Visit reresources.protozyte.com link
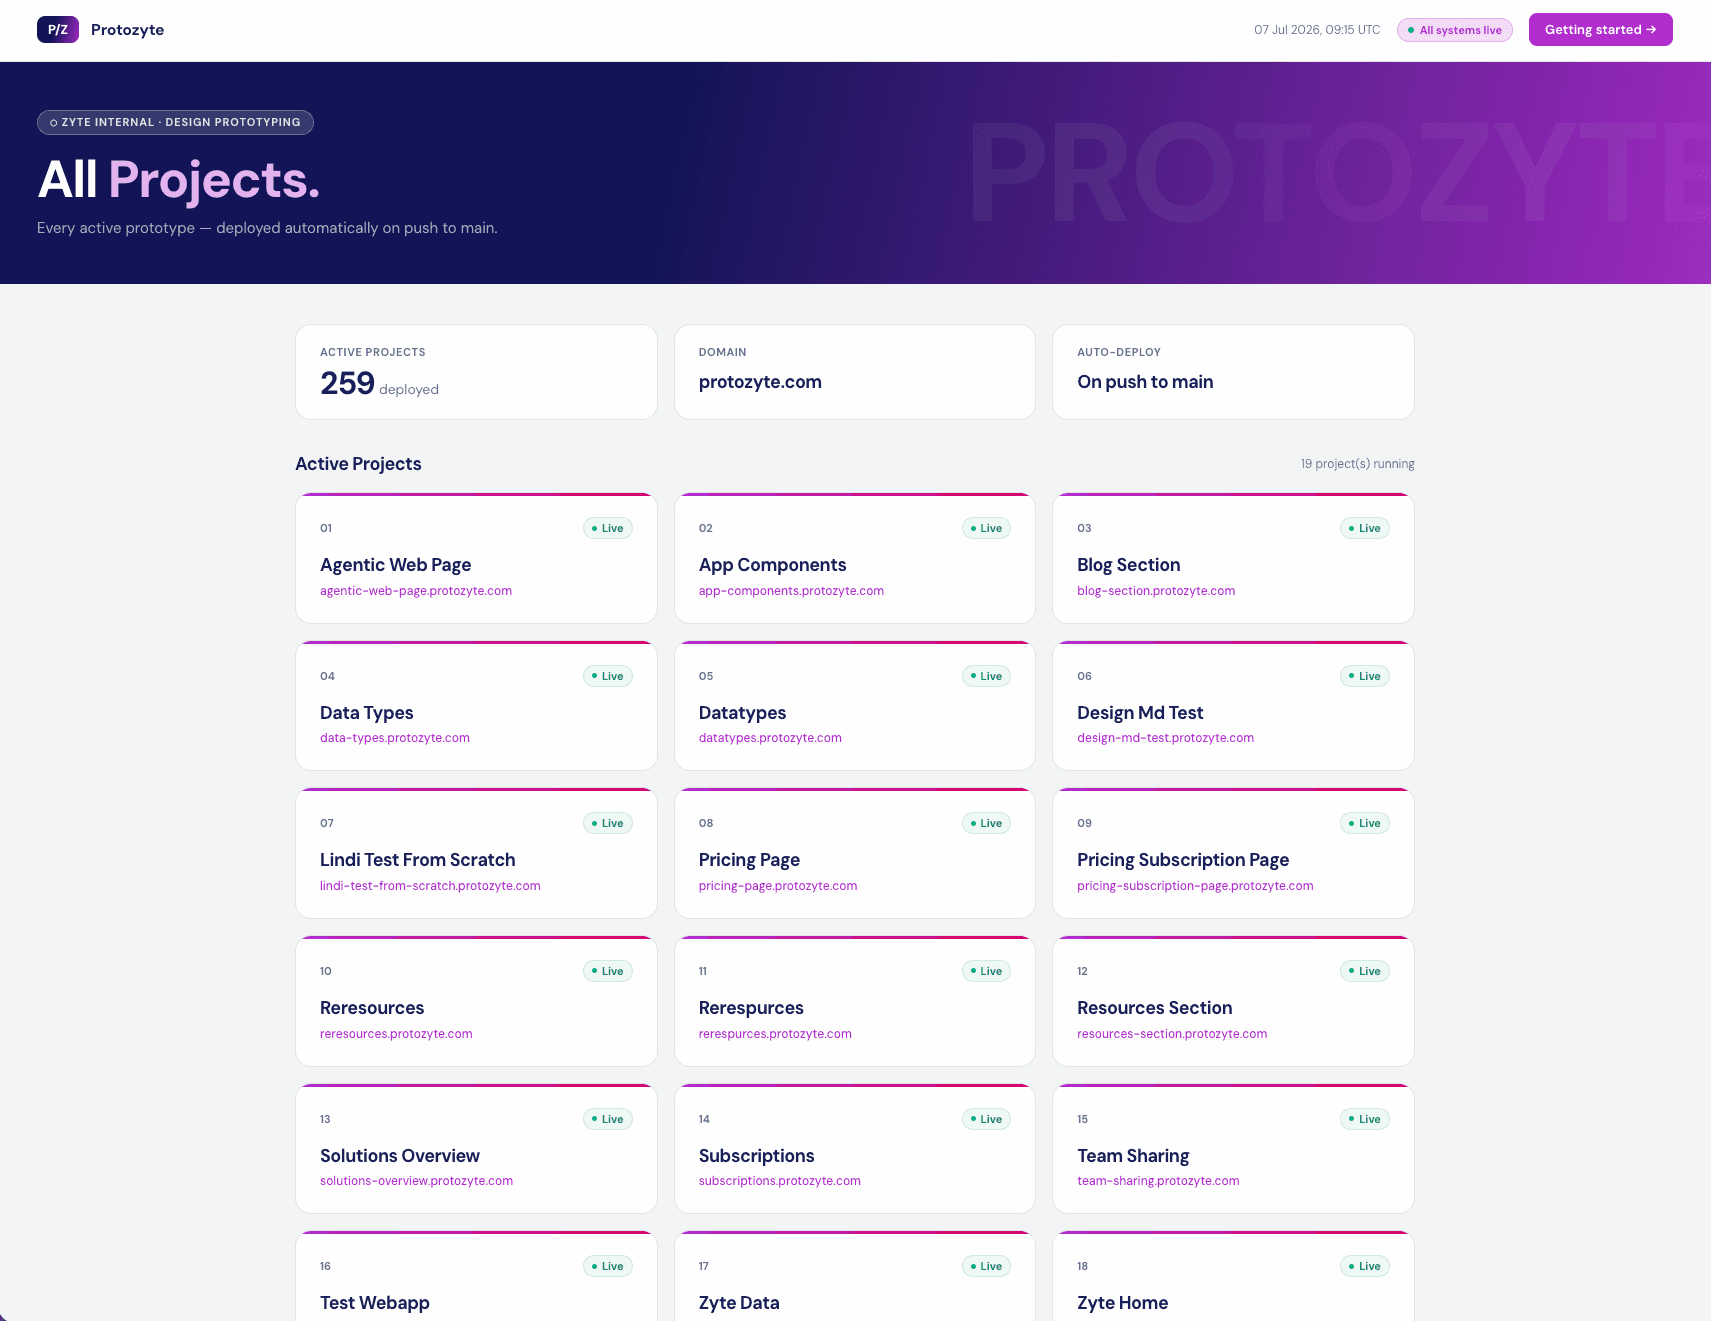1711x1321 pixels. pyautogui.click(x=396, y=1034)
